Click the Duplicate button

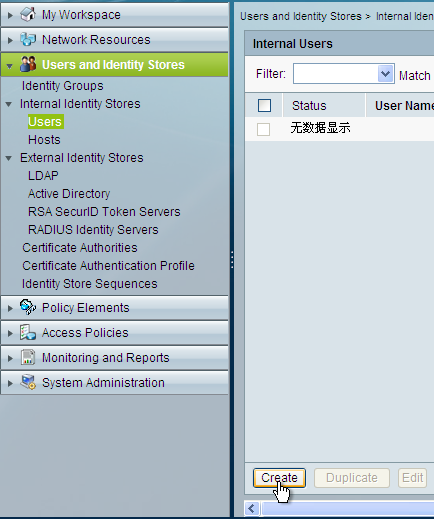(x=352, y=478)
